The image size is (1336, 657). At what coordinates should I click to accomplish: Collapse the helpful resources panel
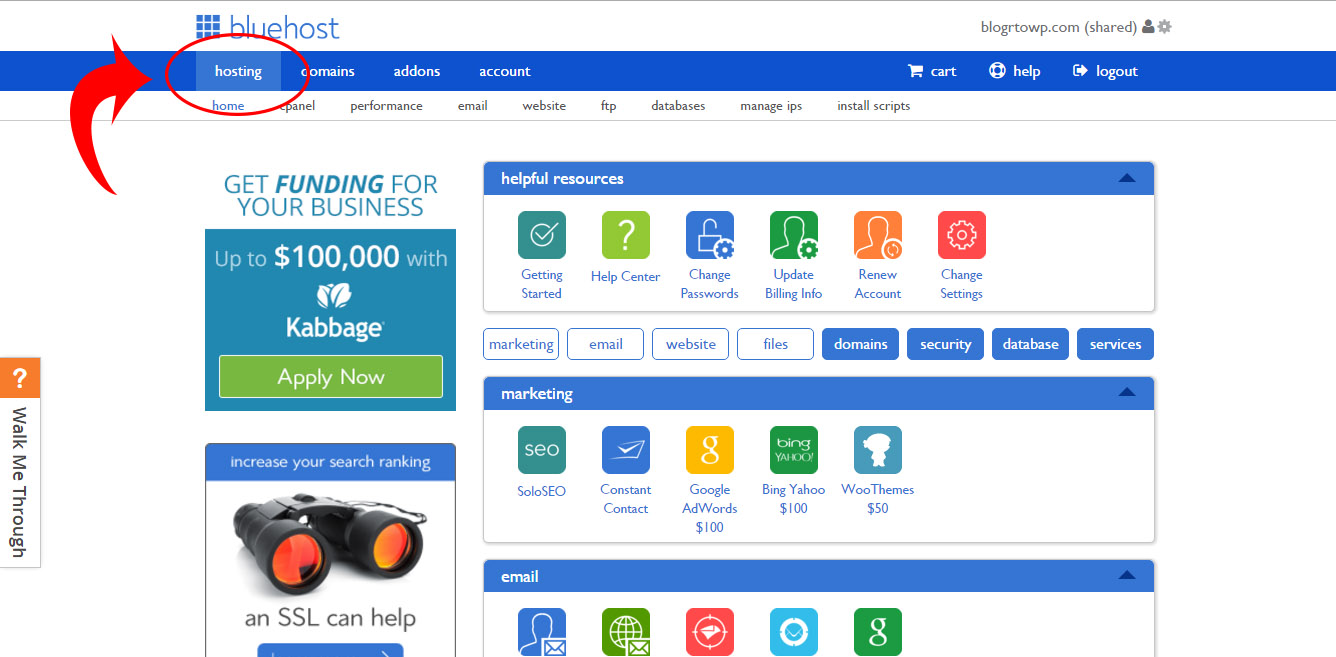(x=1127, y=179)
